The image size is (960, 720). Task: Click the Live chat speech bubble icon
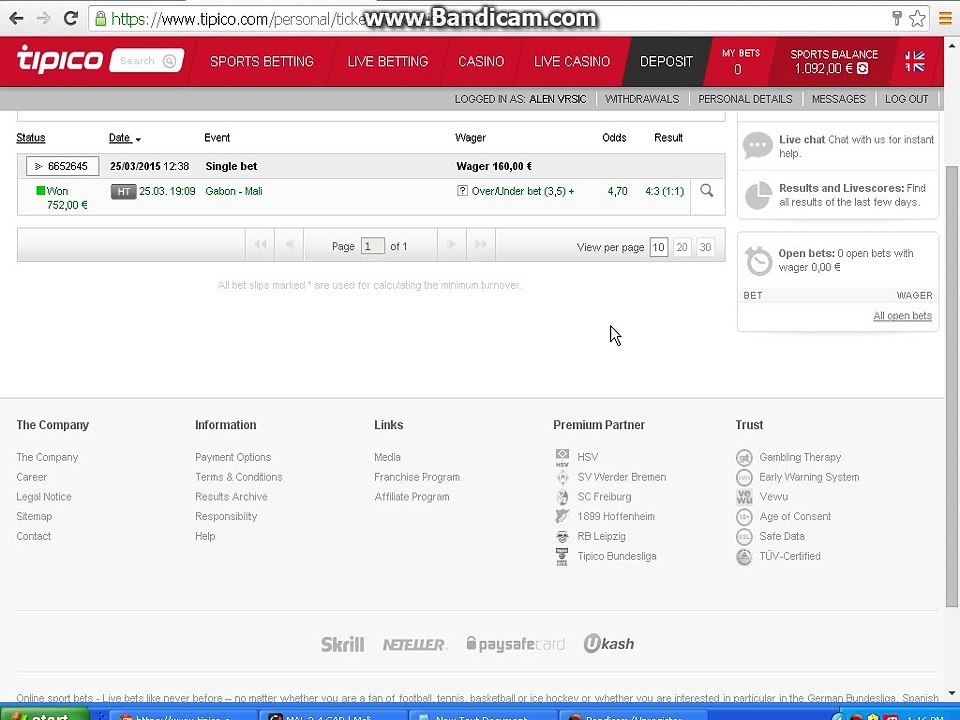click(757, 146)
